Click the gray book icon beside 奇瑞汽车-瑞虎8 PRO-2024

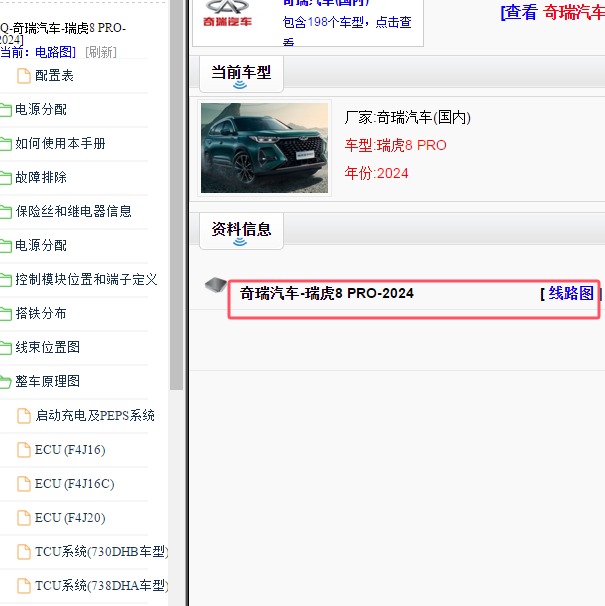pos(216,285)
